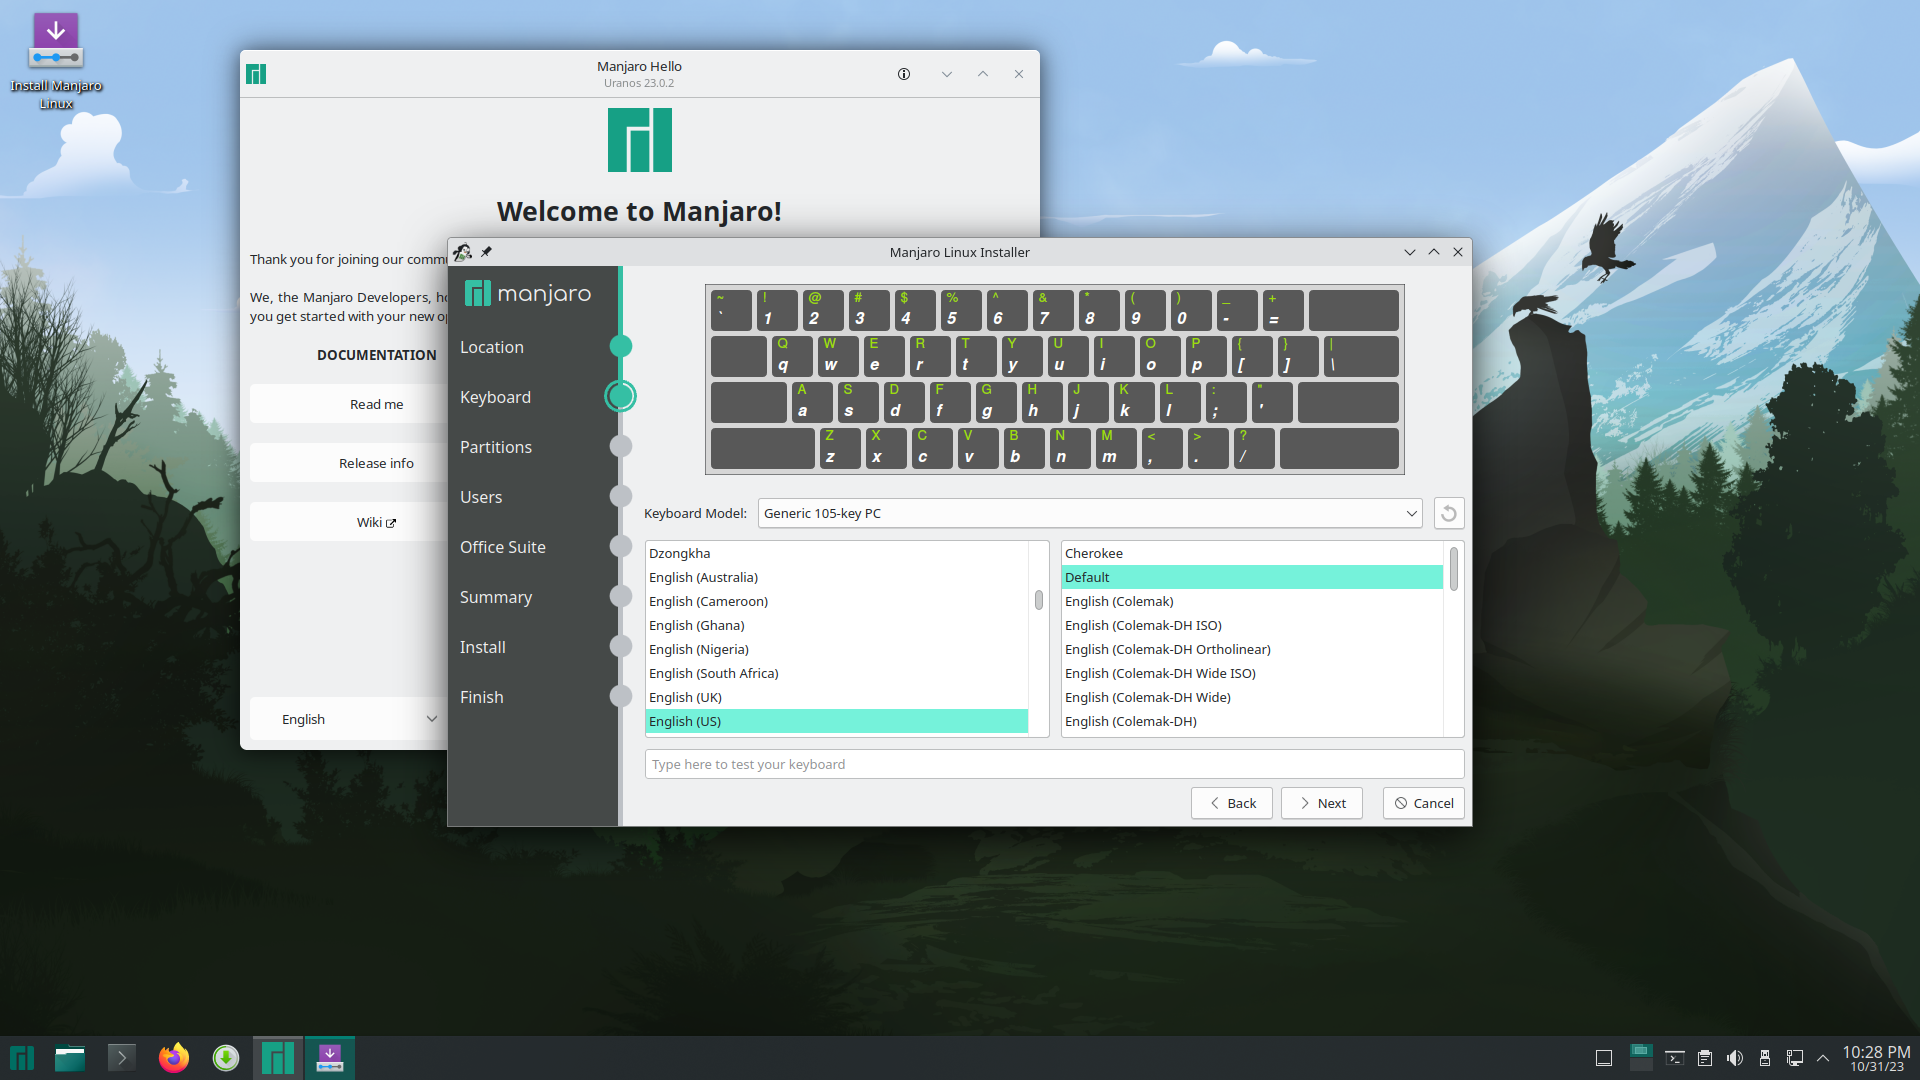Click the green update notifier taskbar icon
The height and width of the screenshot is (1080, 1920).
pyautogui.click(x=226, y=1057)
